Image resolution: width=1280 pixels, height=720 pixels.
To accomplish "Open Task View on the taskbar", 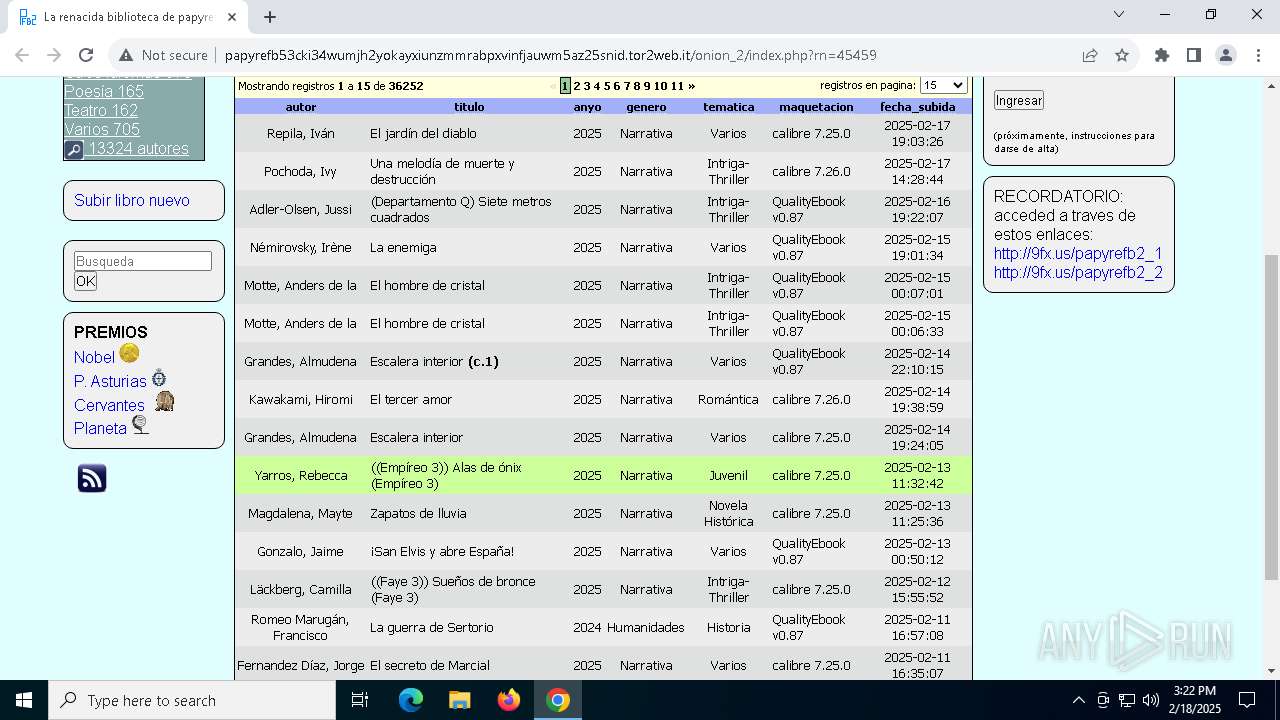I will [360, 700].
